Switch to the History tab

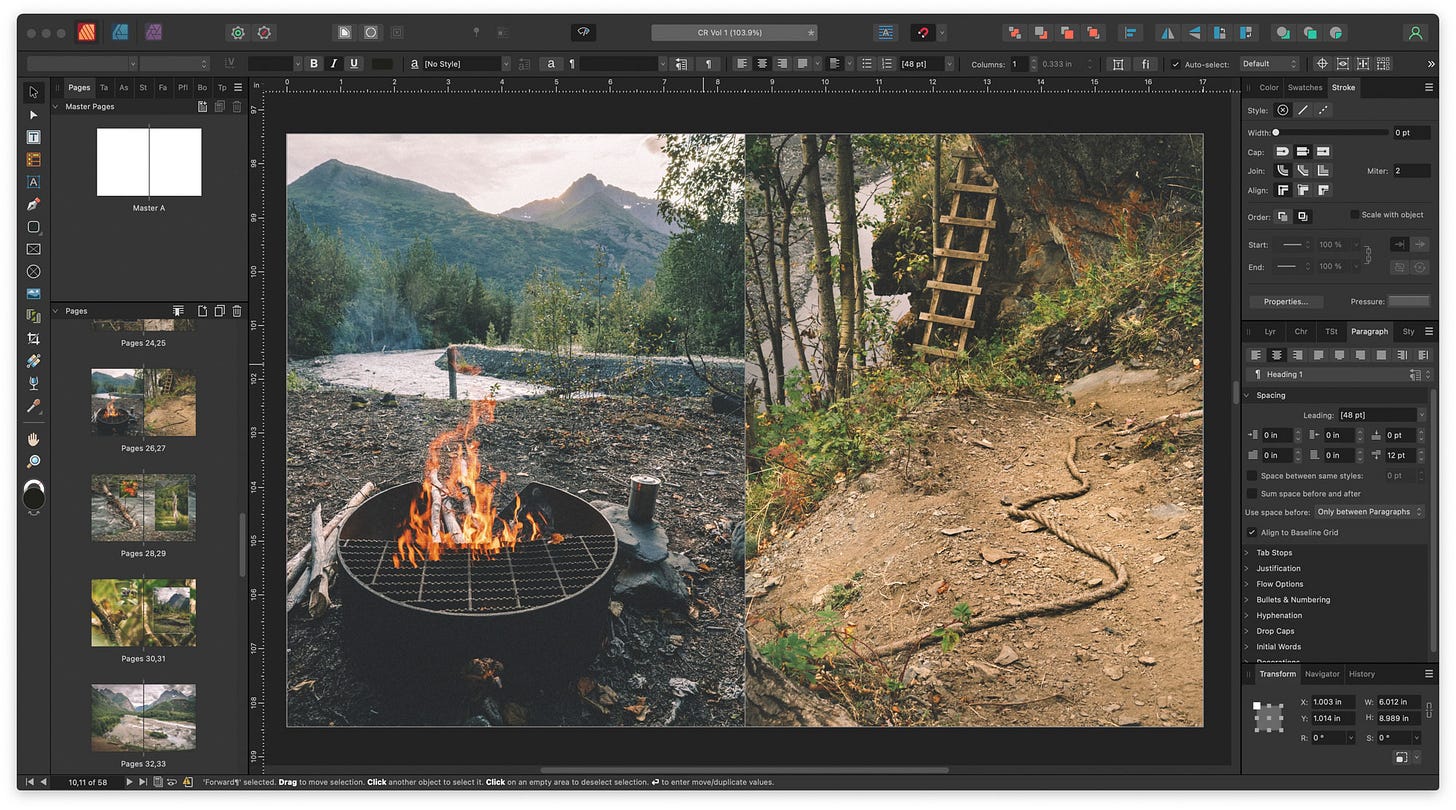[1361, 674]
